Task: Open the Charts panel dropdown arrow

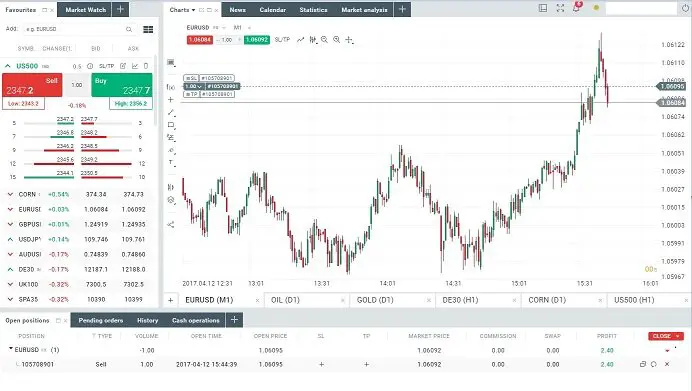Action: point(193,10)
